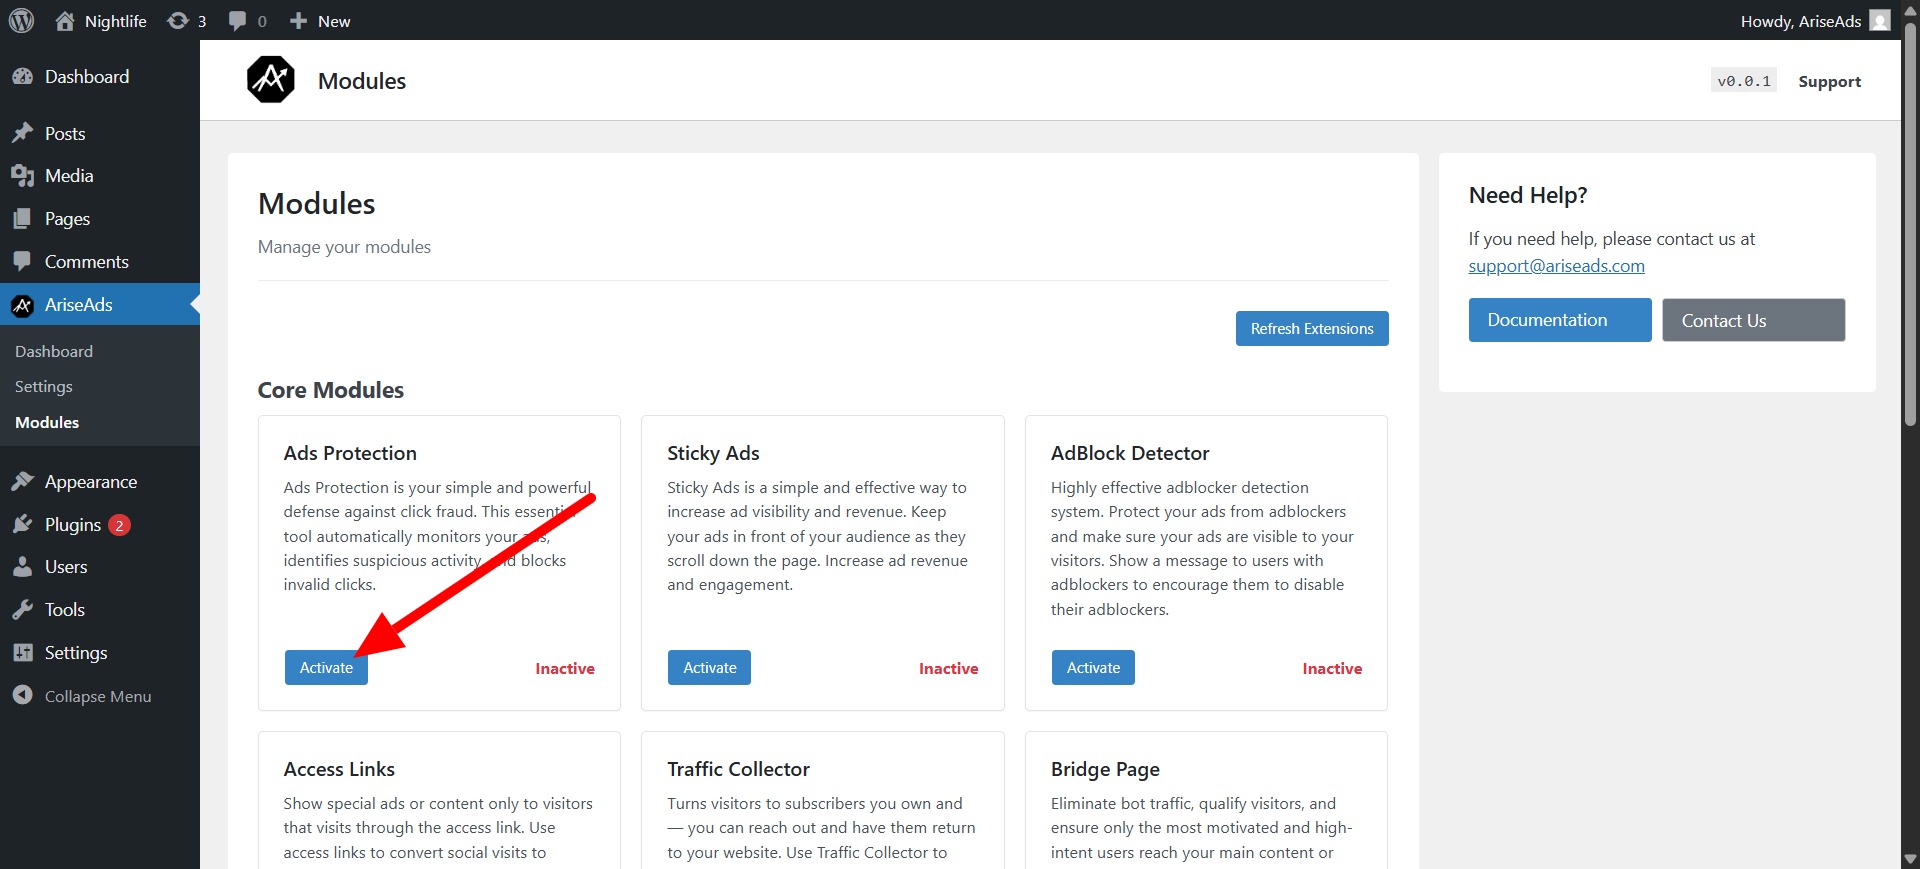Click the Need Help? heading

click(1528, 195)
